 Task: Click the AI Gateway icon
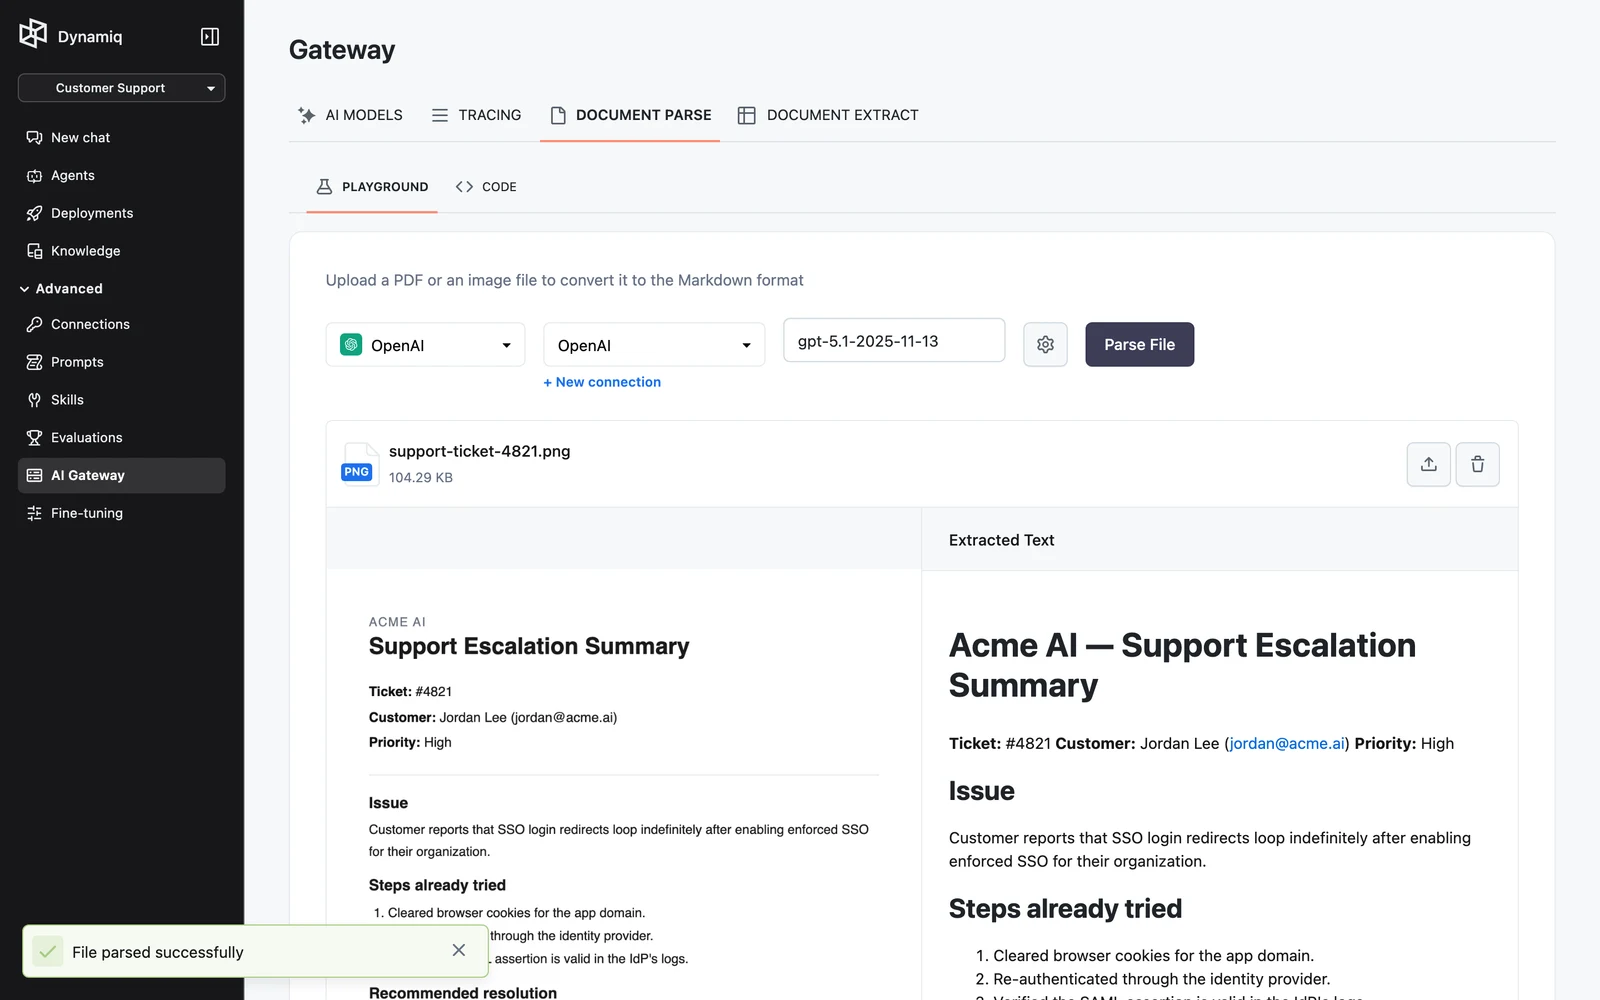(x=34, y=476)
